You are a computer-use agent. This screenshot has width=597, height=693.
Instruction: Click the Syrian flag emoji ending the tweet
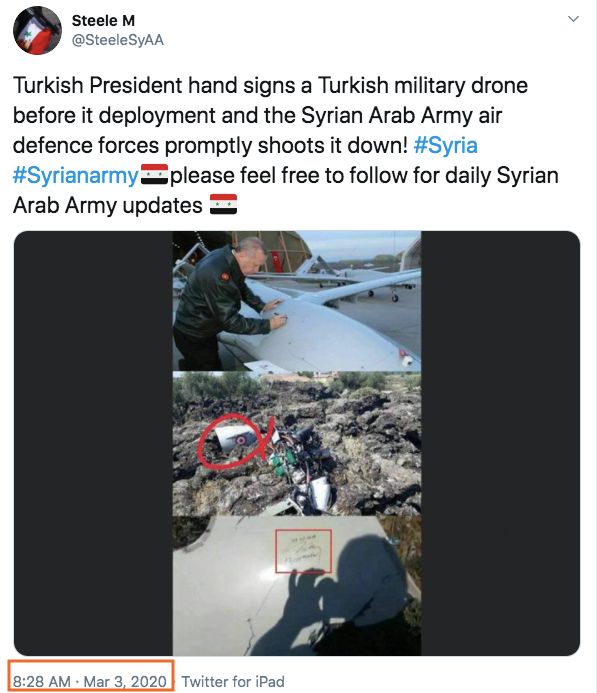pyautogui.click(x=223, y=204)
